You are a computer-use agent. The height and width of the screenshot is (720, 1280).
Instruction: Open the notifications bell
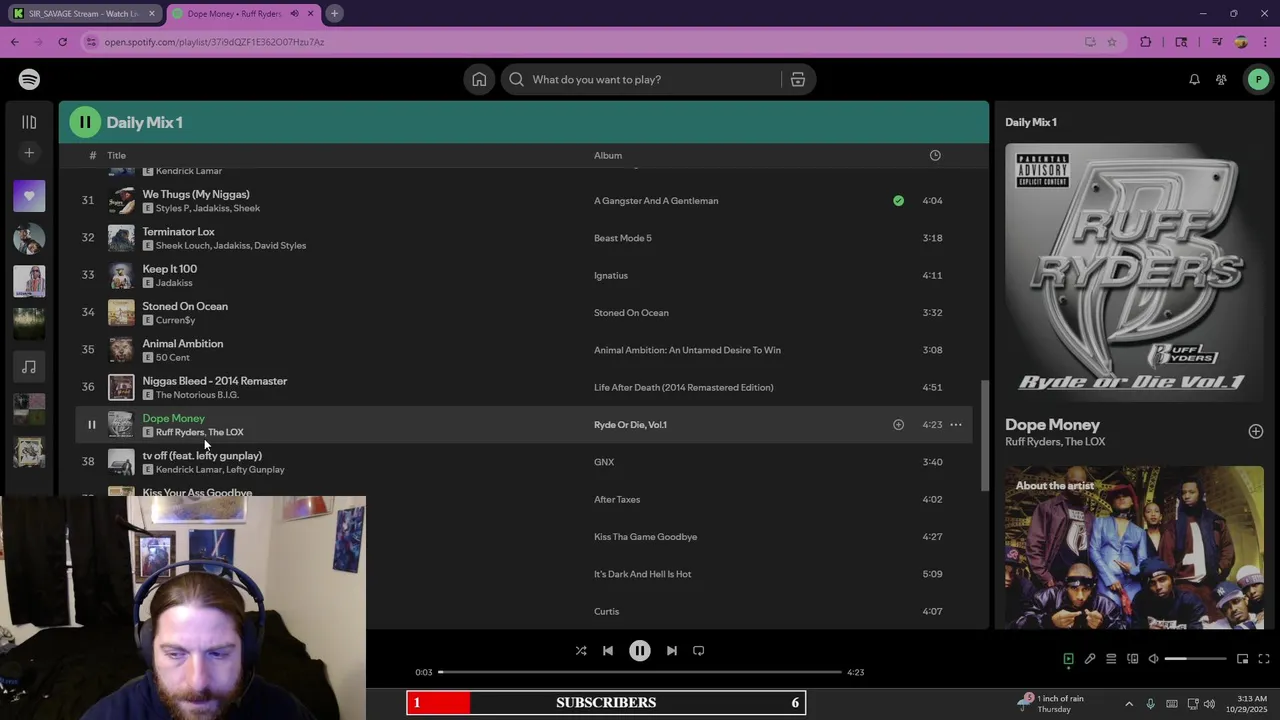pyautogui.click(x=1194, y=79)
